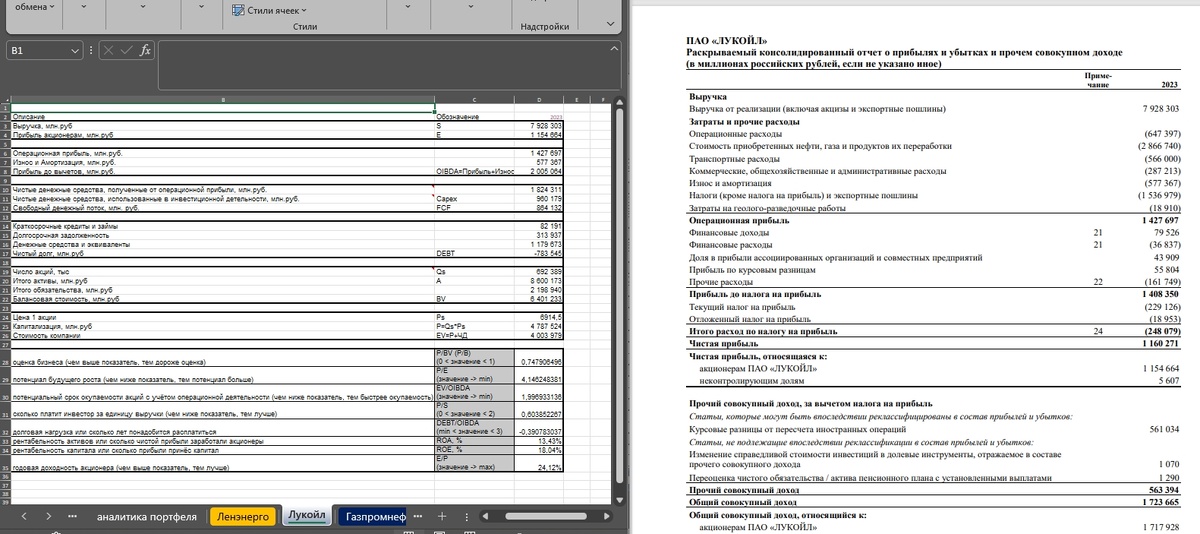
Task: Select the Лукойл sheet tab
Action: (x=305, y=516)
